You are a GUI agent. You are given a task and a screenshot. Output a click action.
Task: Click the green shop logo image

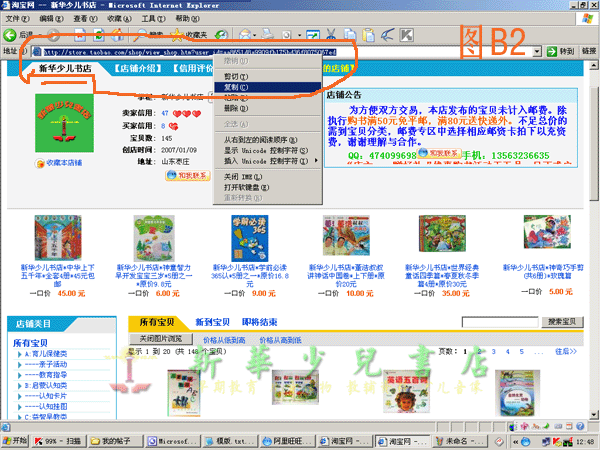(64, 123)
